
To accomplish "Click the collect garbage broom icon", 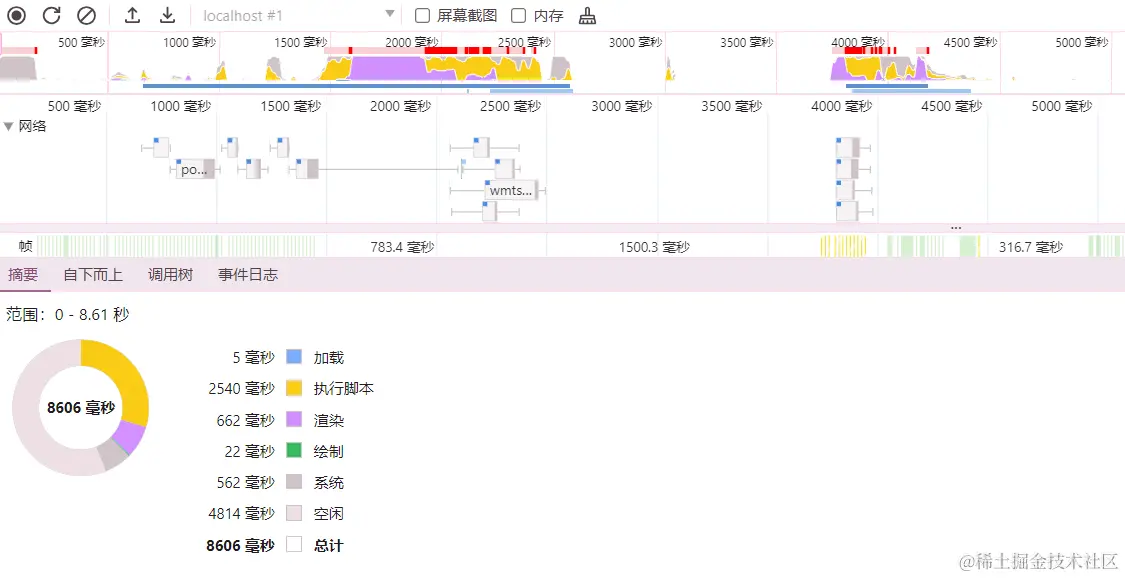I will (x=588, y=16).
